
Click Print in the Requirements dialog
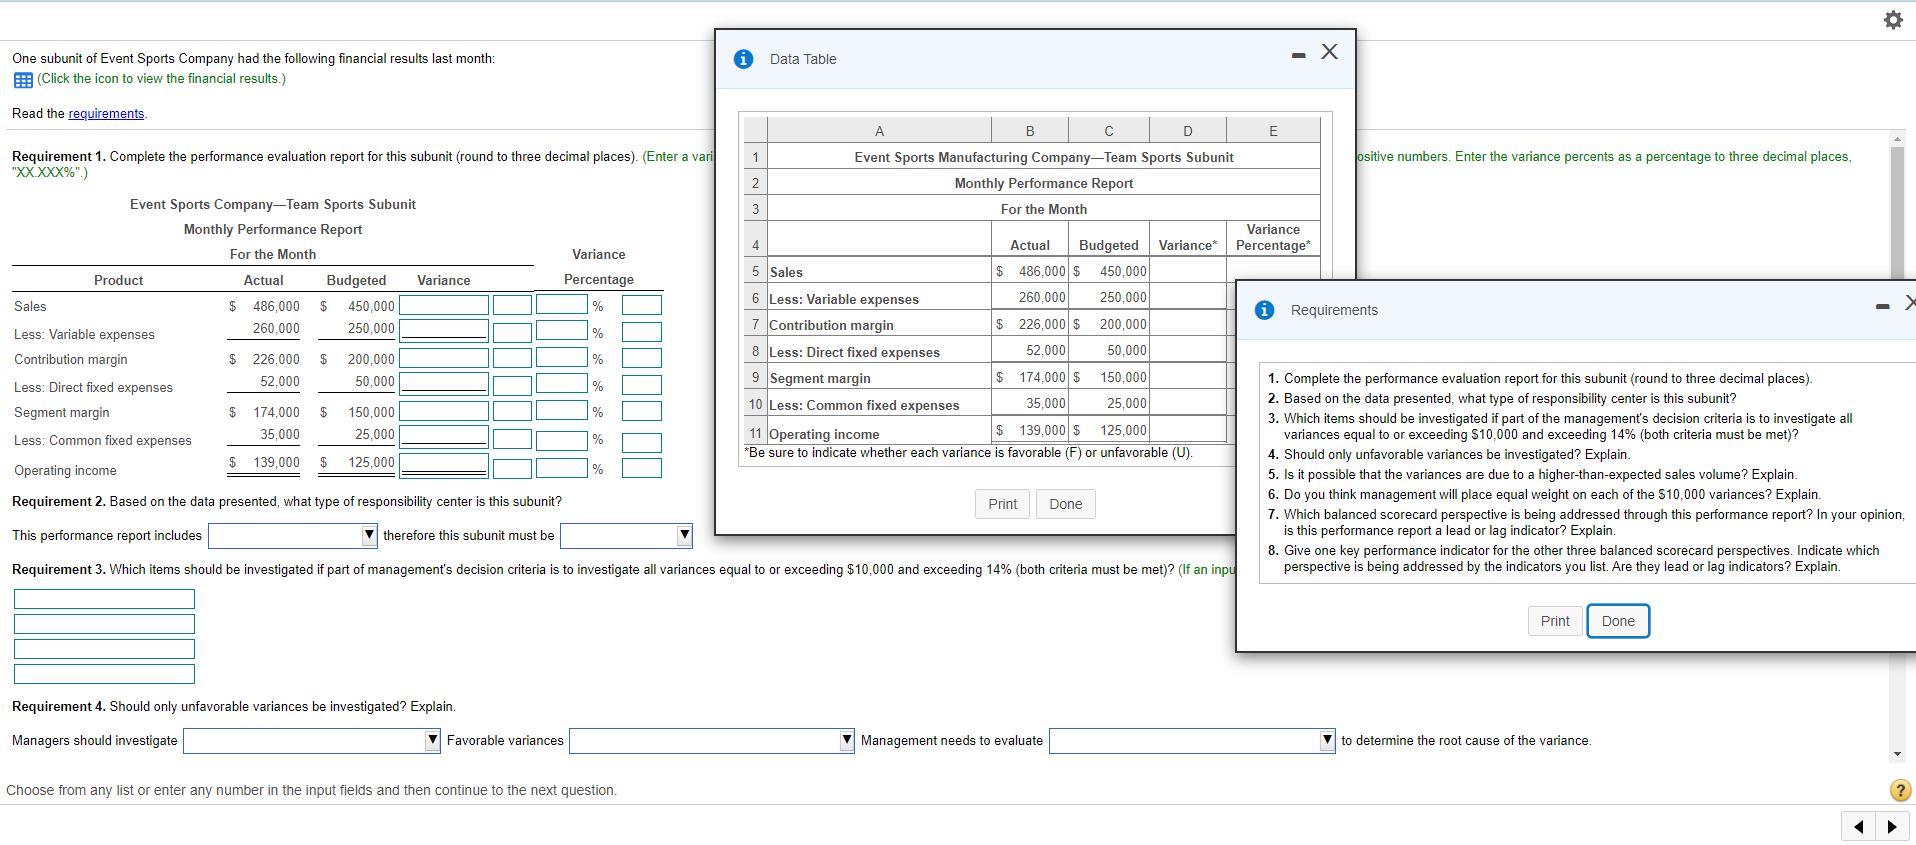tap(1555, 621)
